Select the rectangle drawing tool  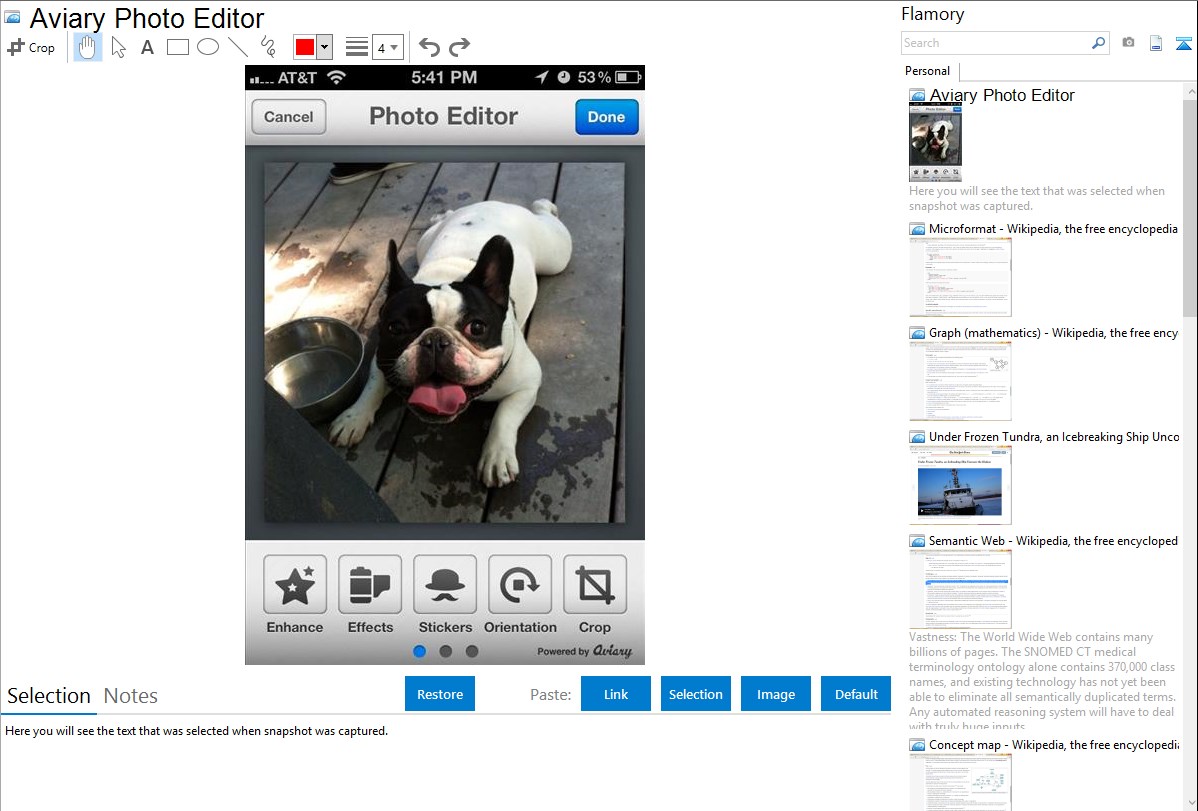point(177,47)
